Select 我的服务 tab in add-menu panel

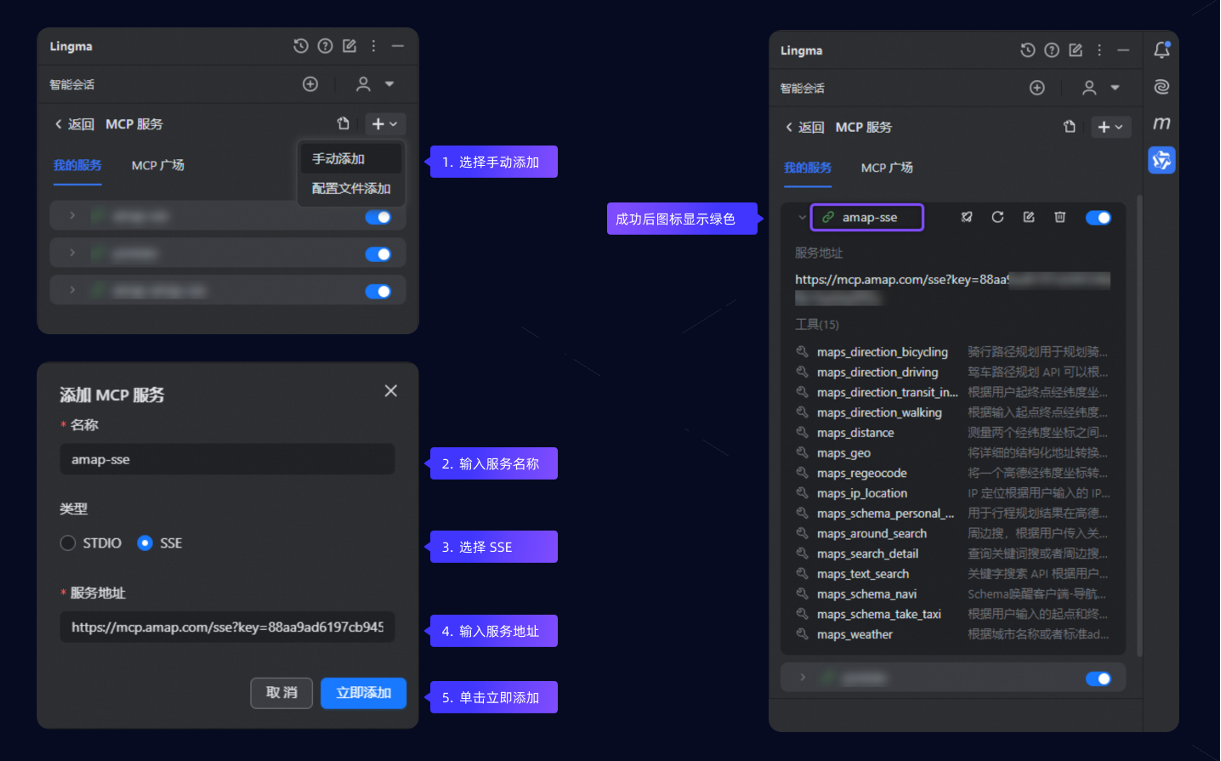(x=78, y=165)
